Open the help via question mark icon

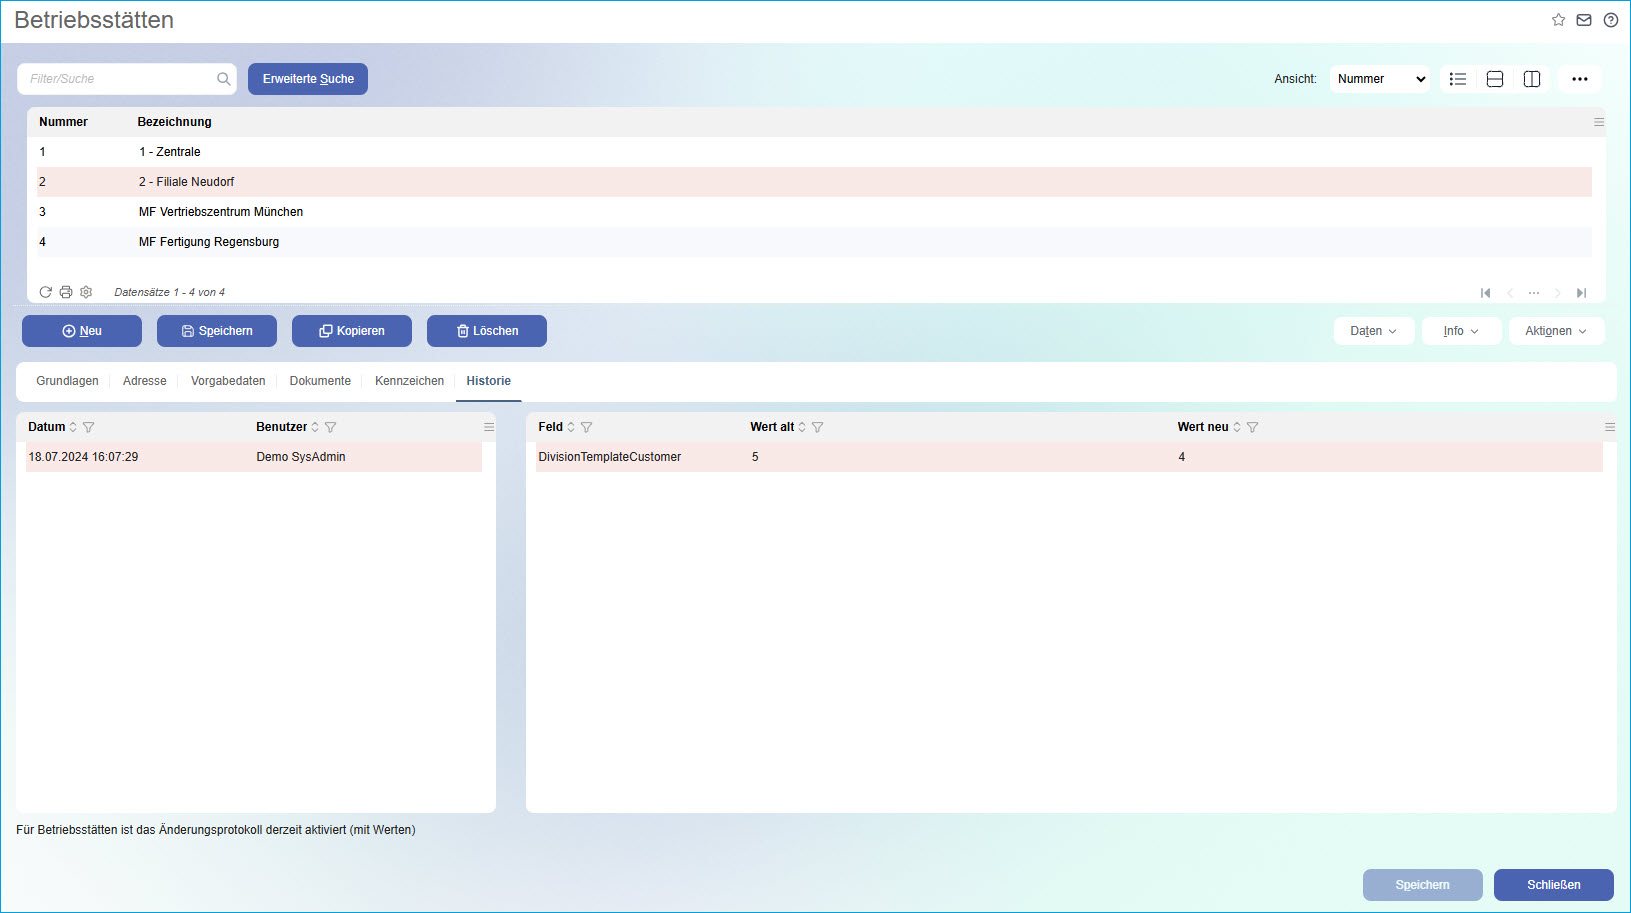(x=1610, y=19)
